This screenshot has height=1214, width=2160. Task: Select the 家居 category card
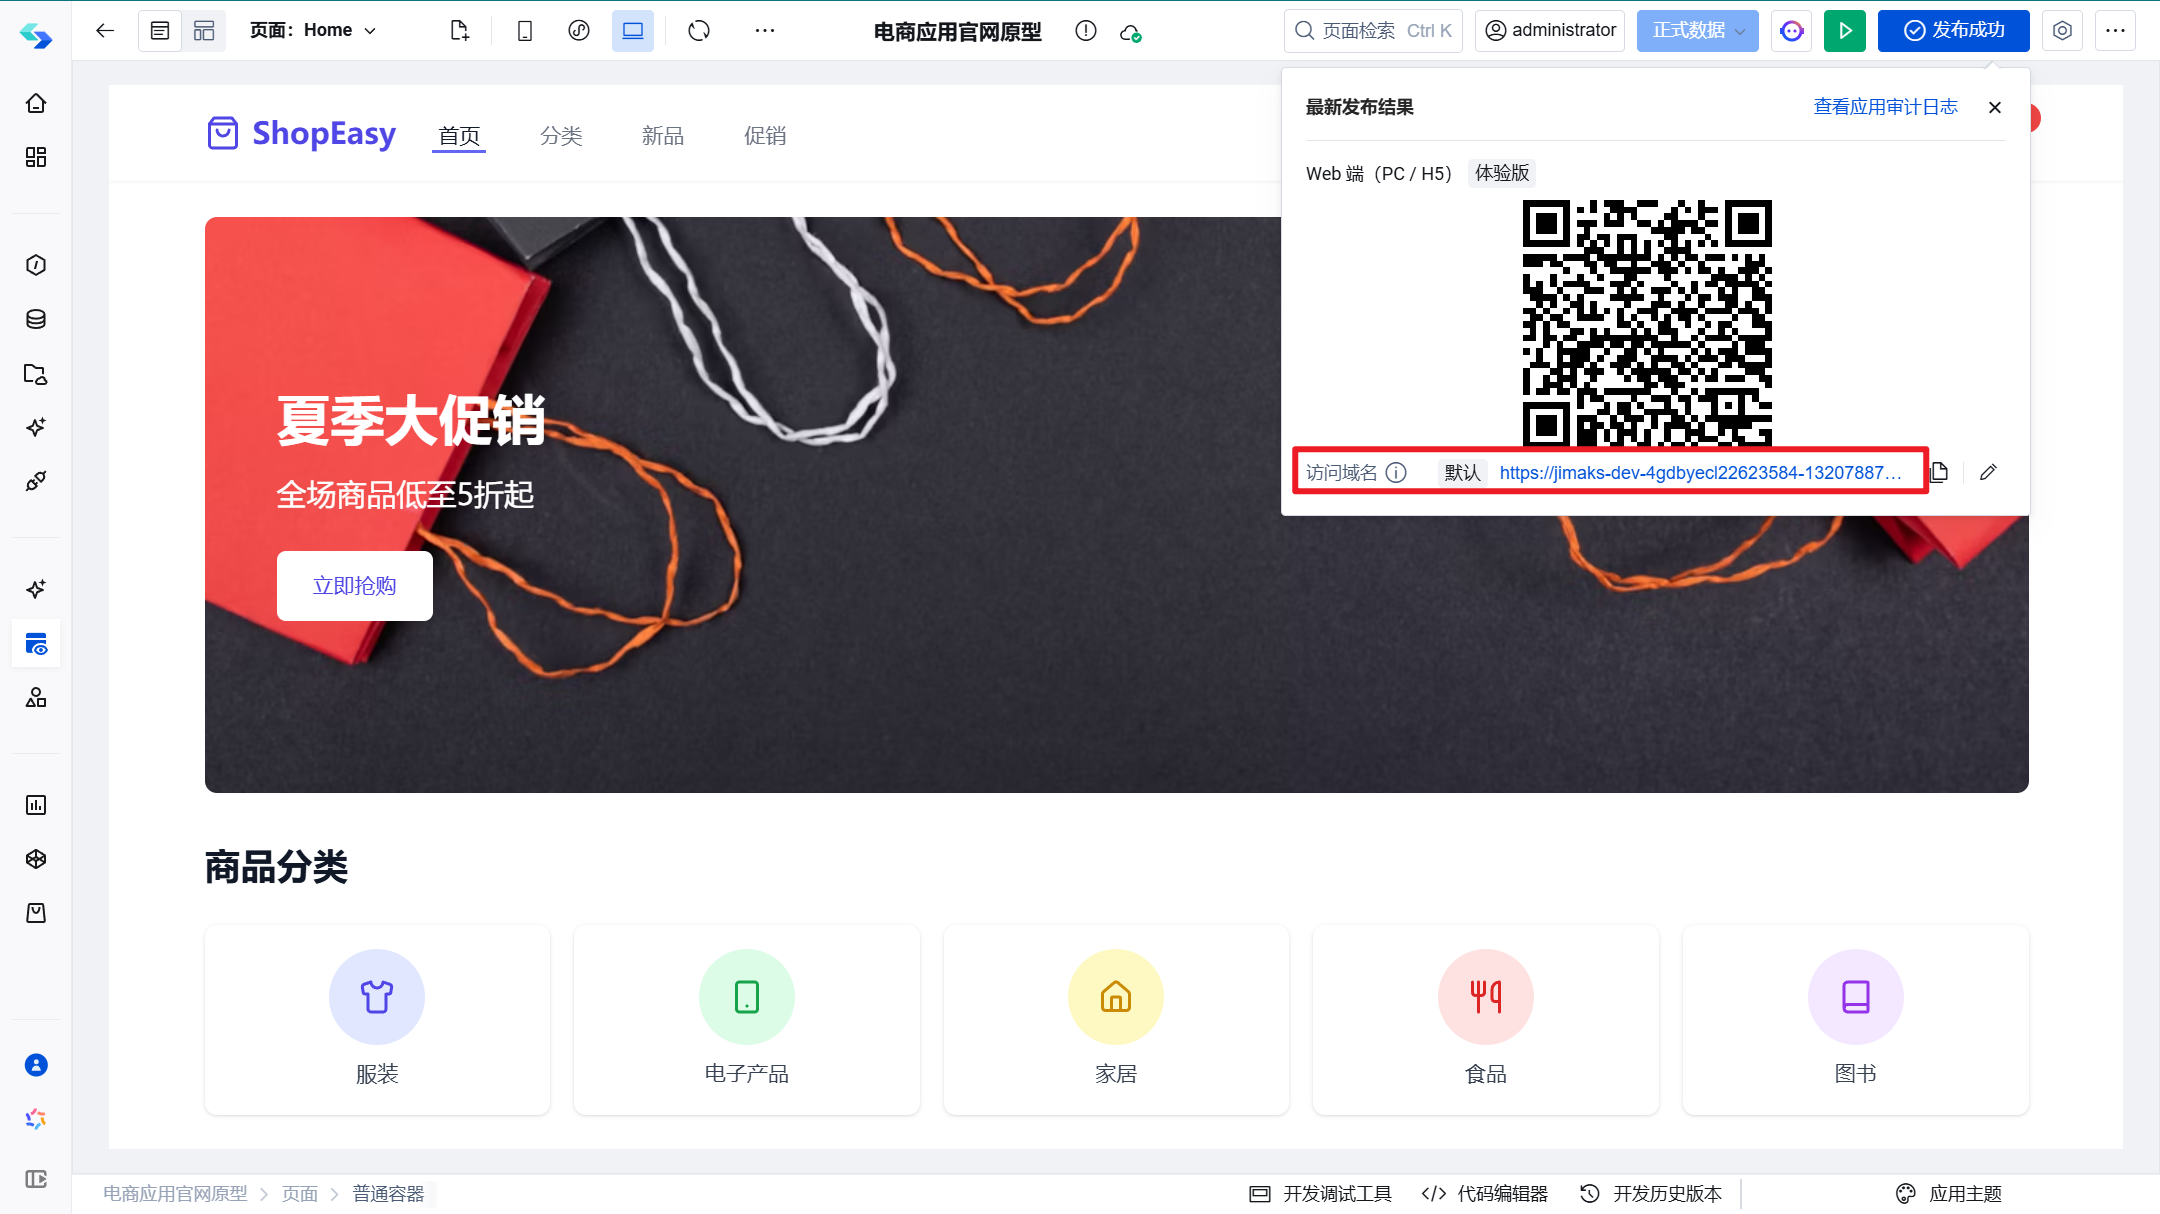1116,1020
